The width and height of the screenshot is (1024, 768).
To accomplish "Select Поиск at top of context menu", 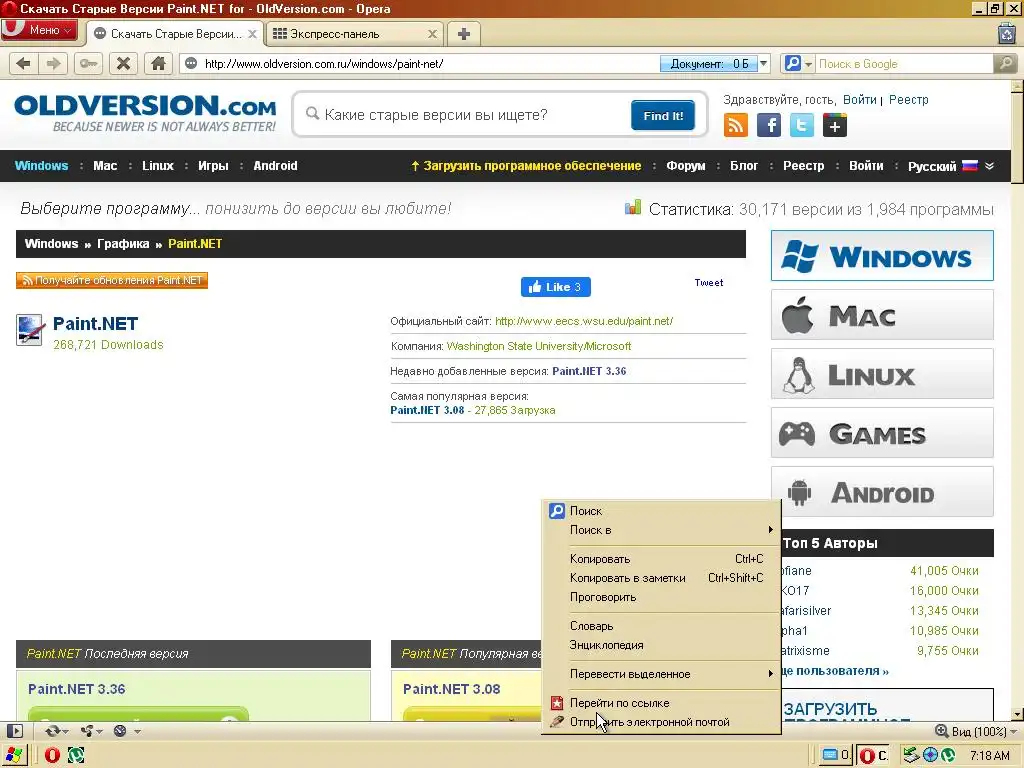I will (x=662, y=511).
